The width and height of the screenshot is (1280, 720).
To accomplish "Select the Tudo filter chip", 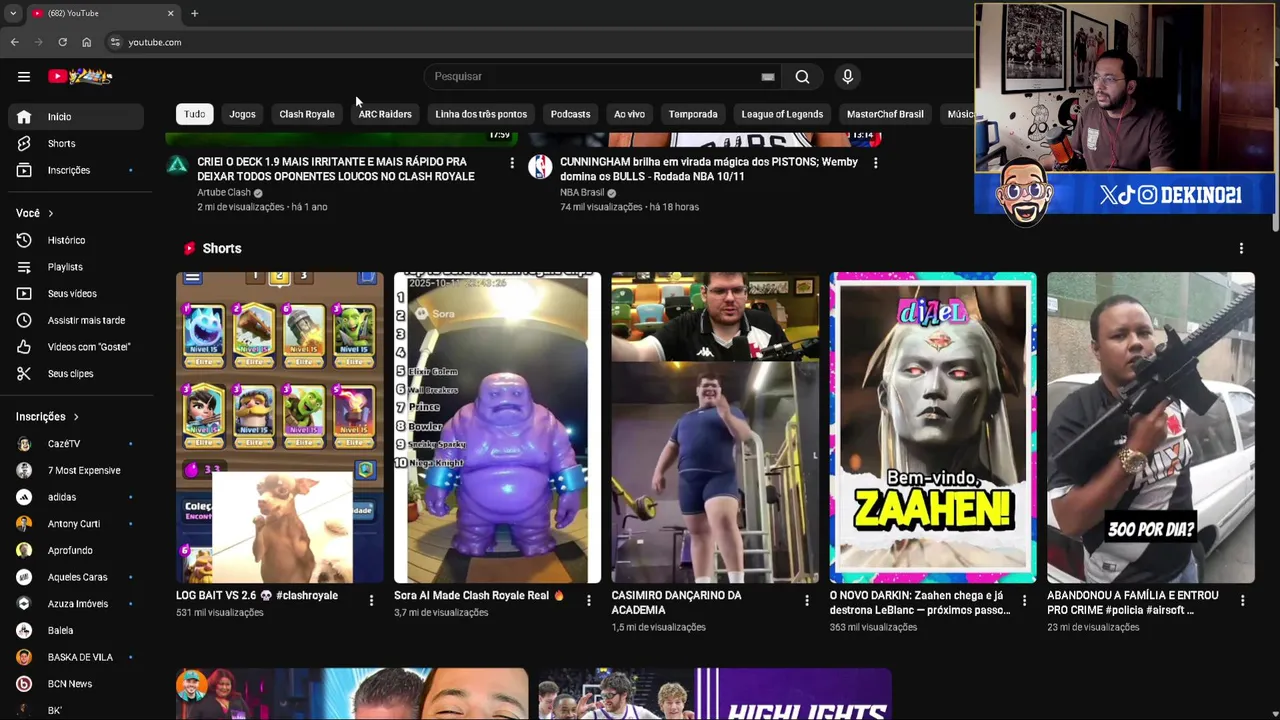I will tap(194, 114).
